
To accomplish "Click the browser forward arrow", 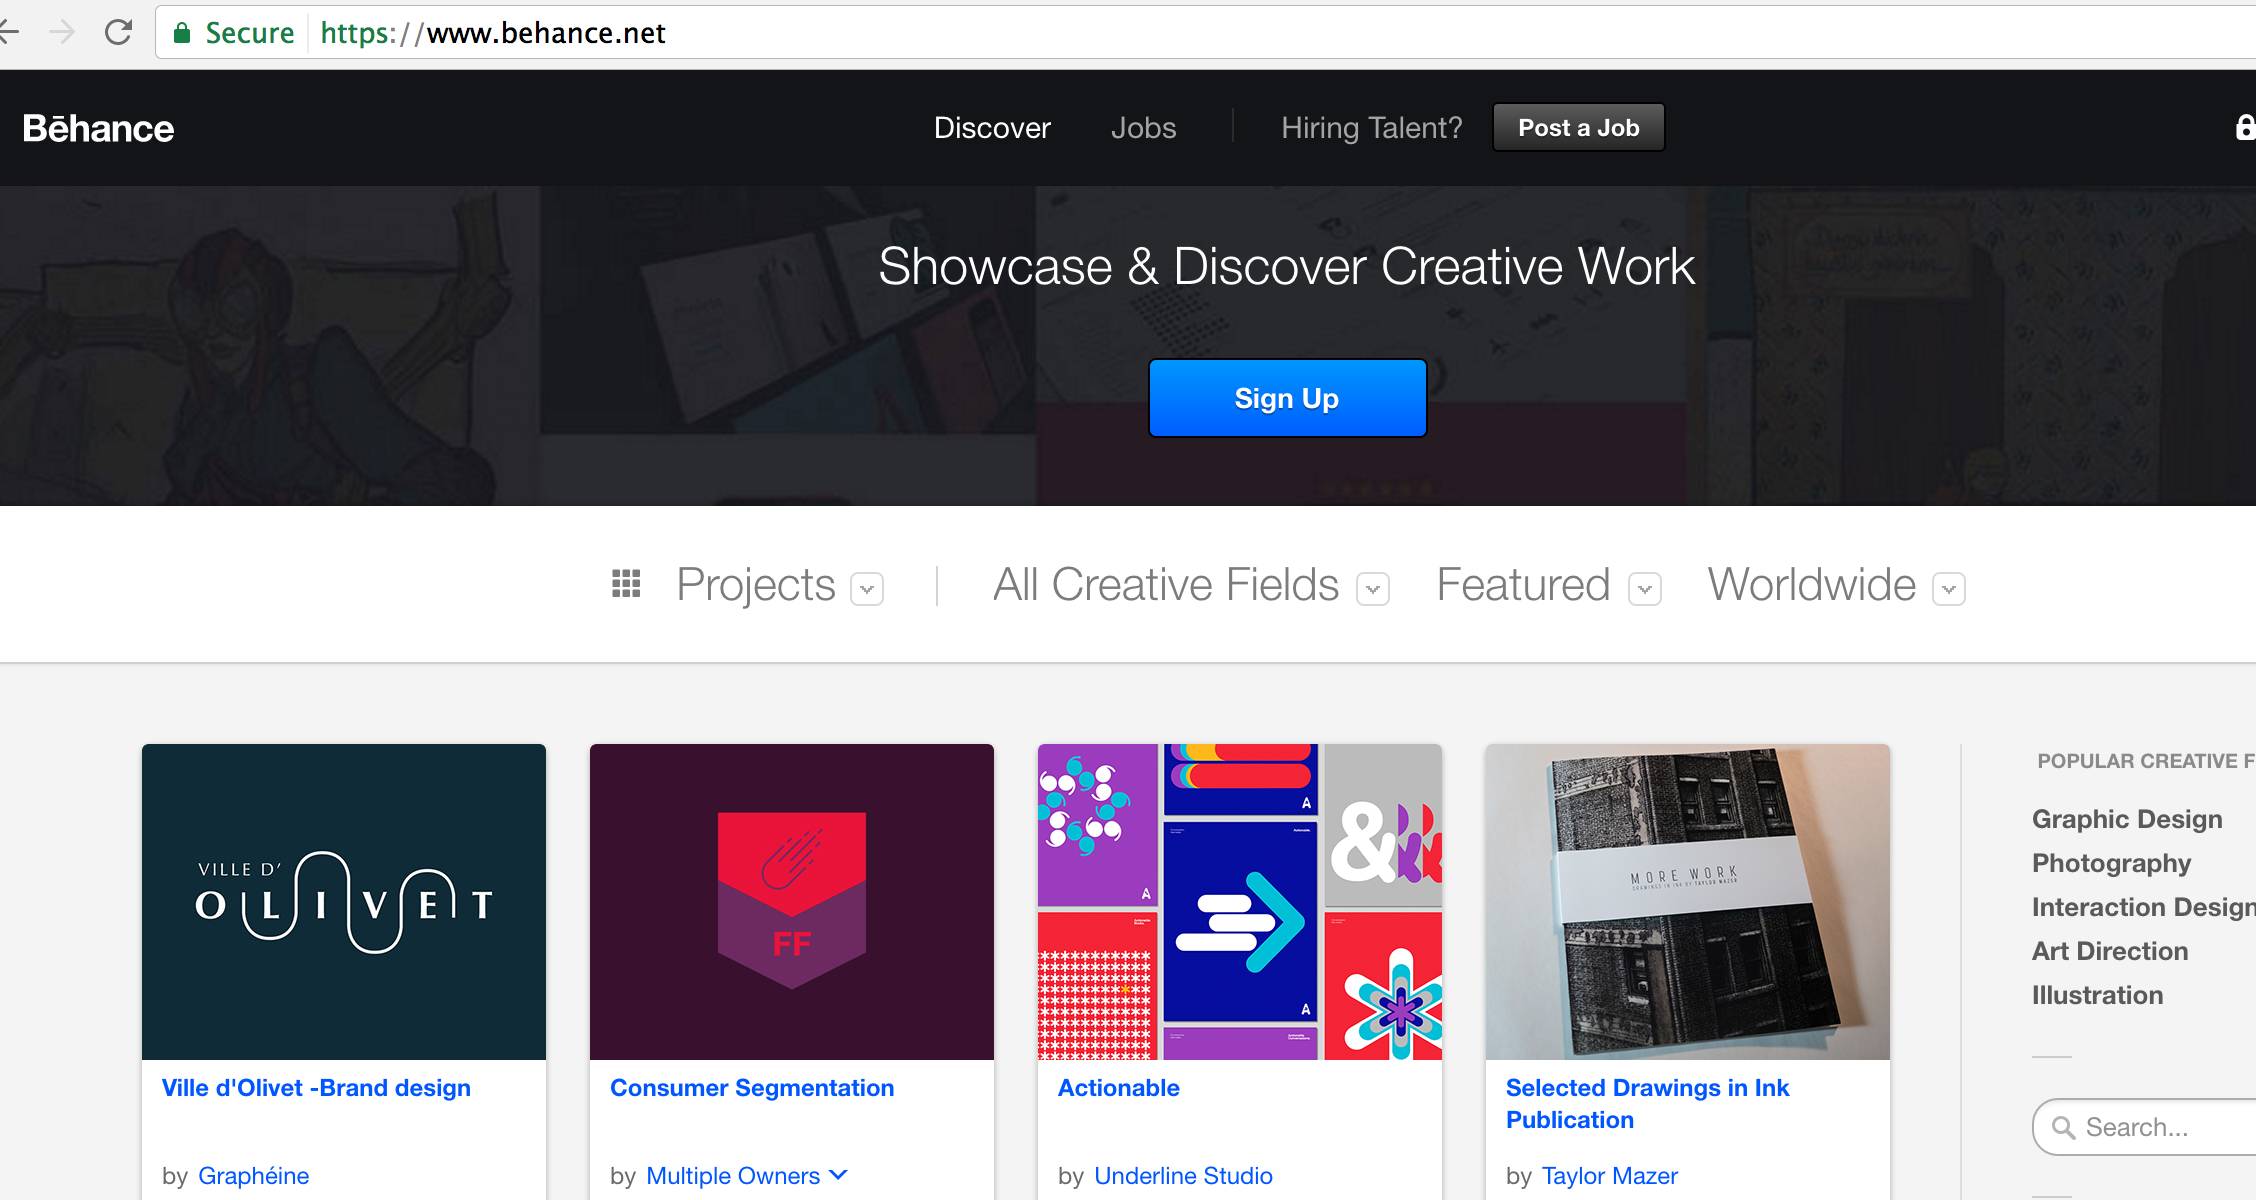I will pos(62,32).
